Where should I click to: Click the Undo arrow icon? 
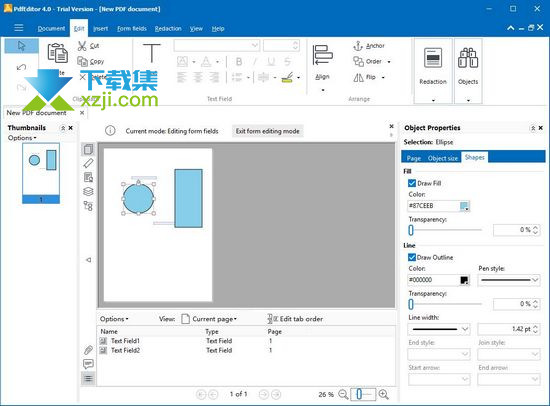click(x=21, y=67)
